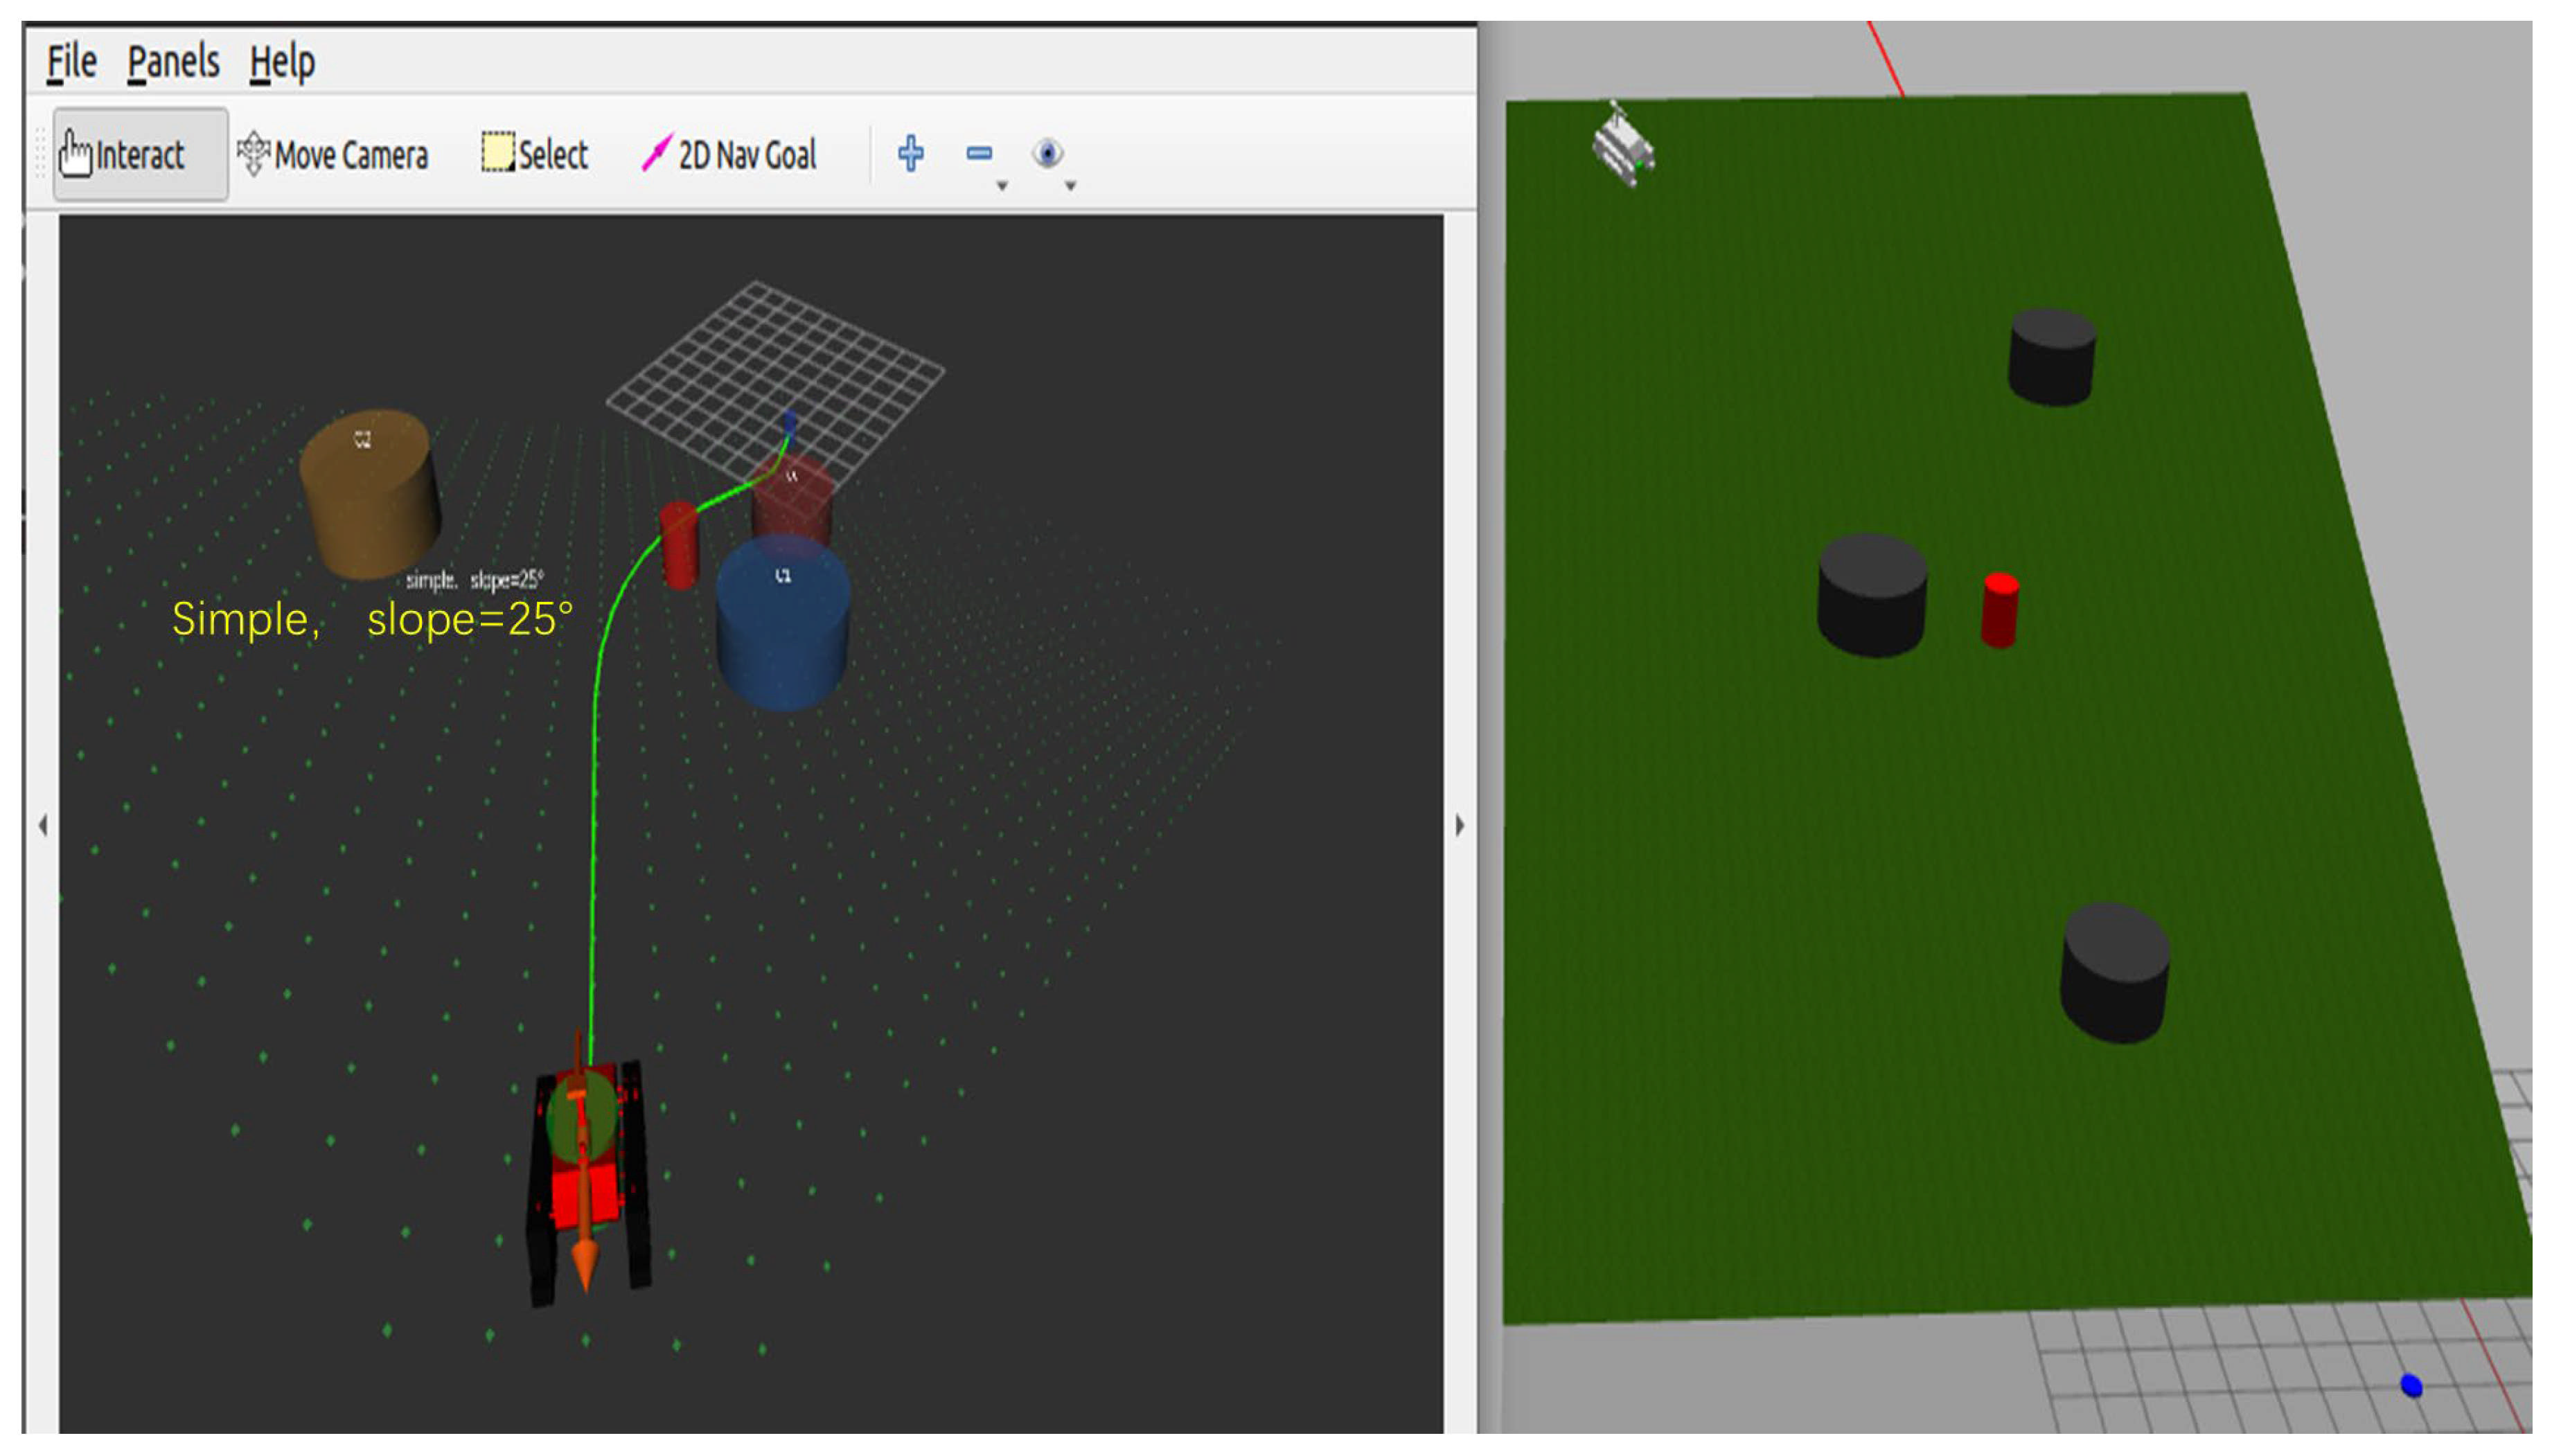The height and width of the screenshot is (1456, 2552).
Task: Pick the 2D Nav Goal arrow icon
Action: pyautogui.click(x=656, y=153)
